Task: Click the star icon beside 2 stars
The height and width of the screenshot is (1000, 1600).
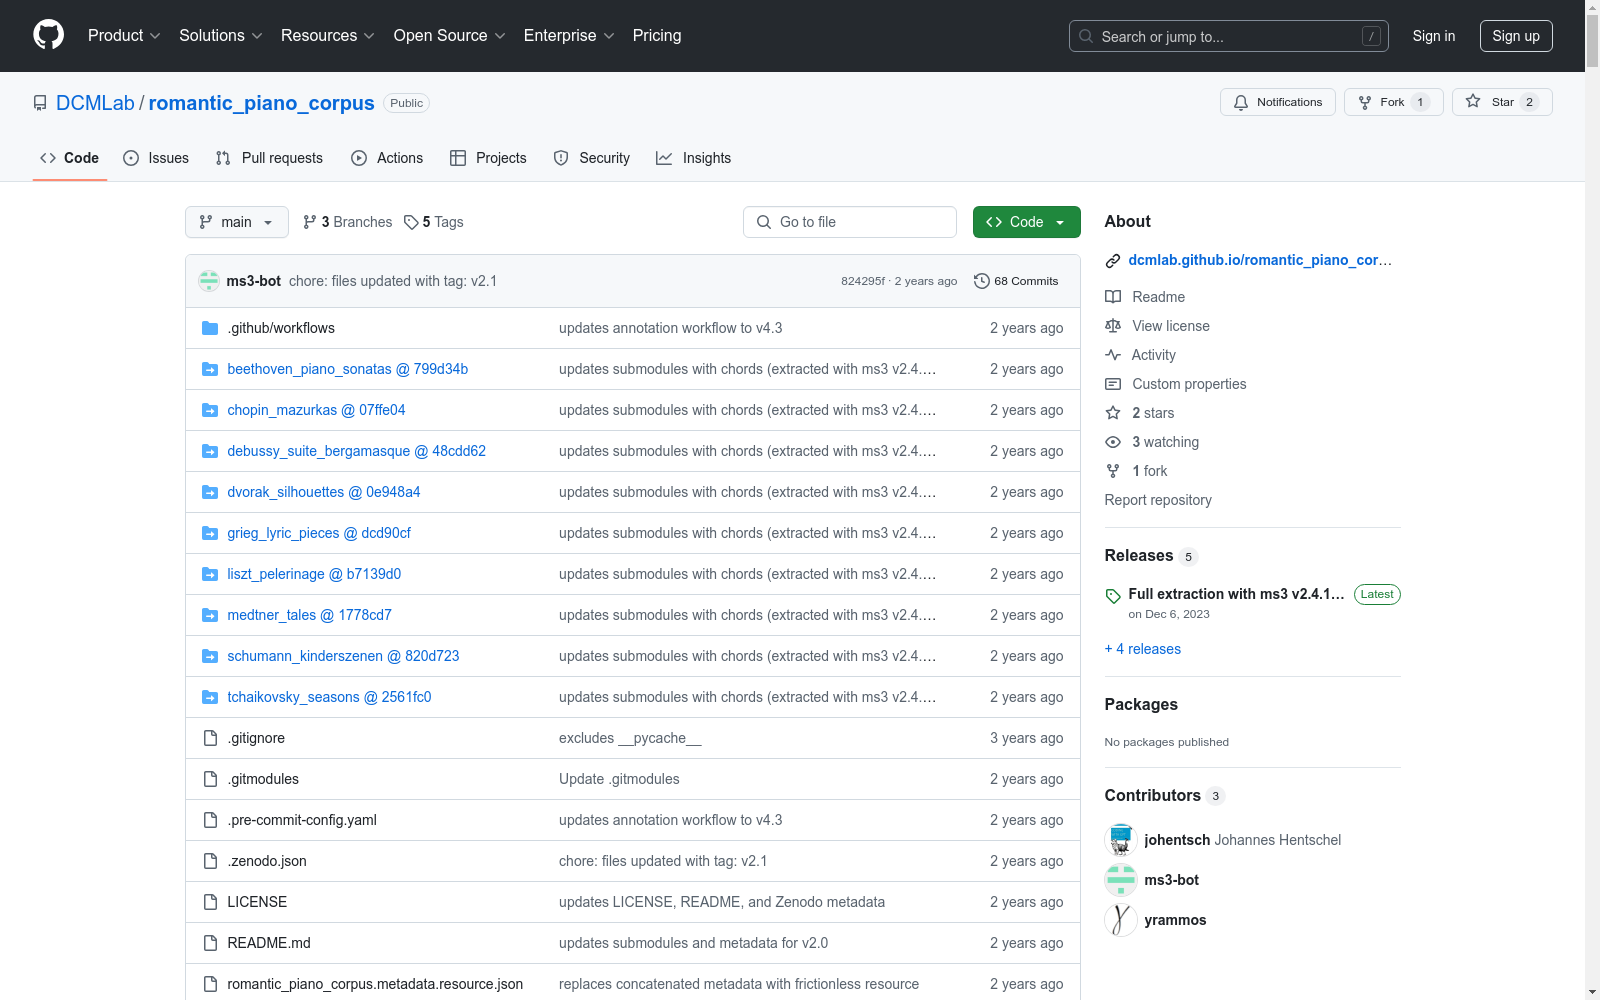Action: 1113,413
